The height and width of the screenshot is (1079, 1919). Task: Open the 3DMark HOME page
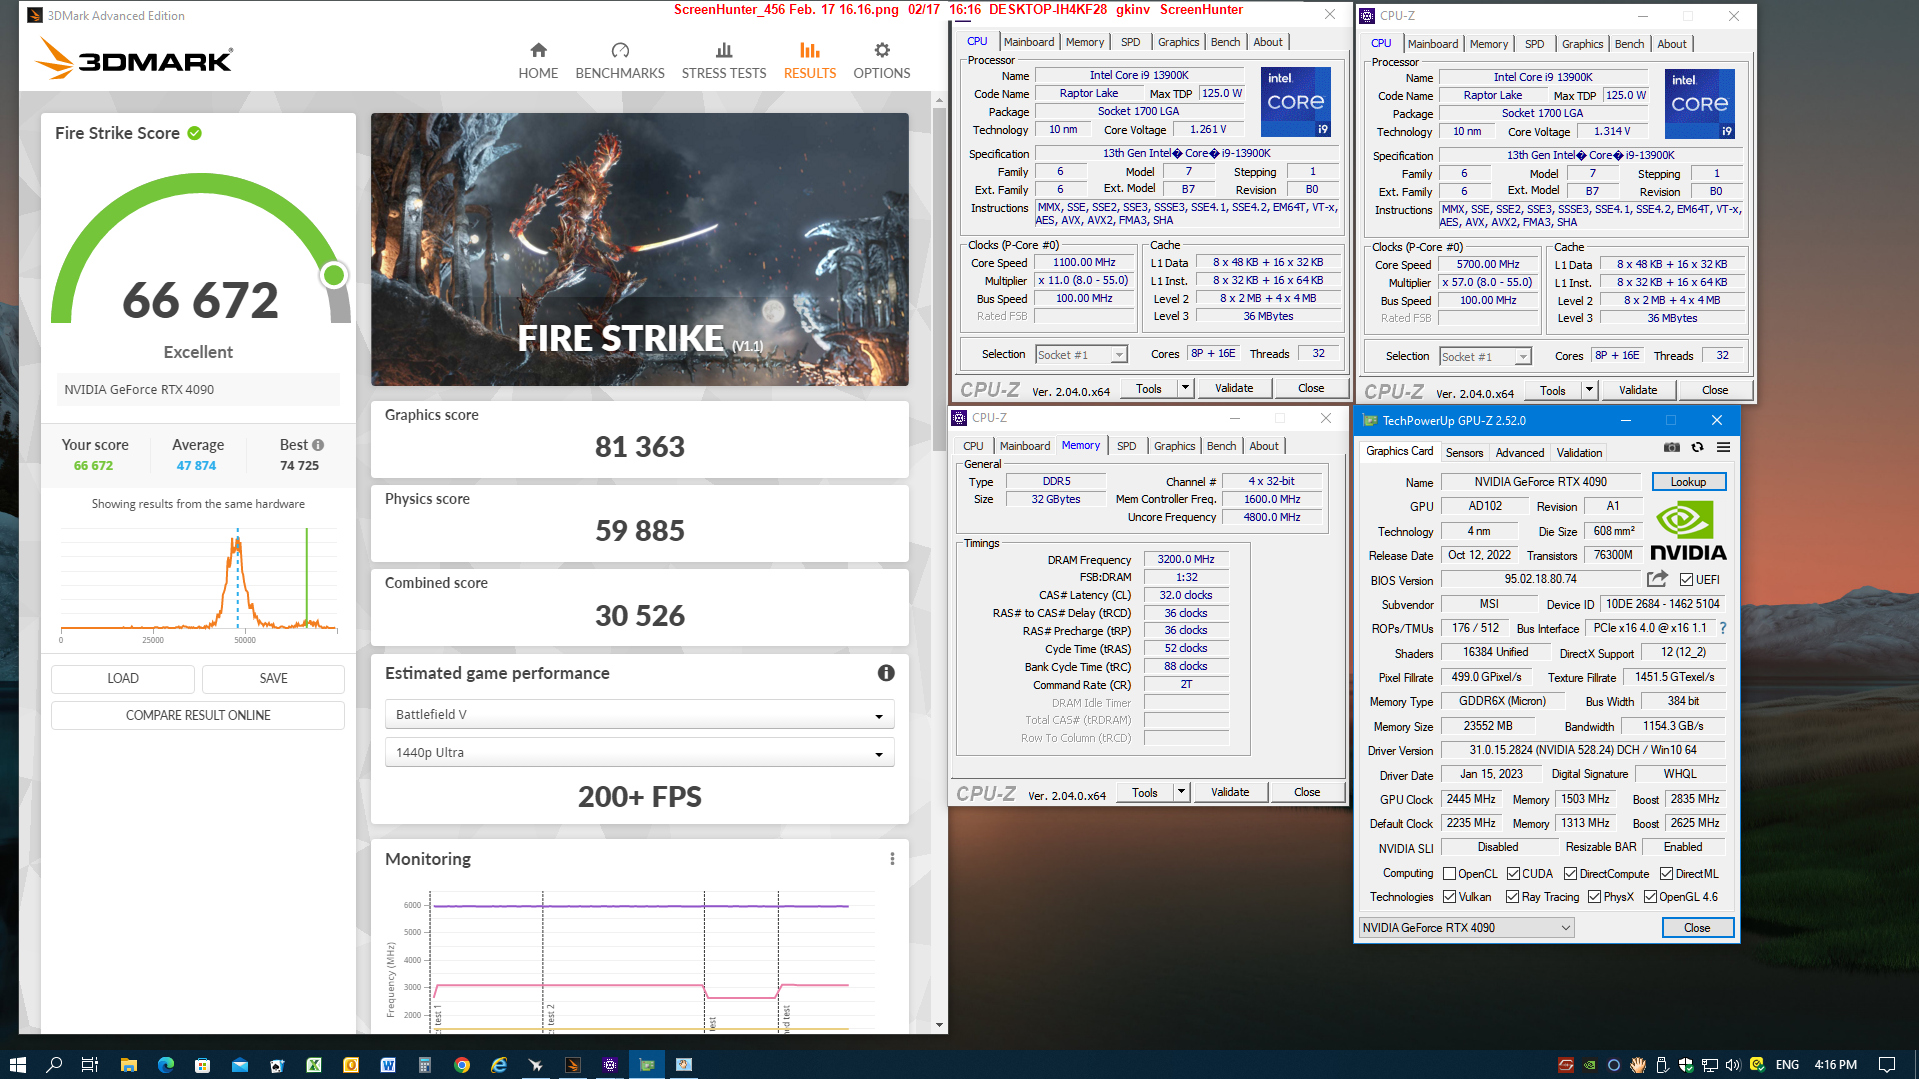(x=538, y=61)
